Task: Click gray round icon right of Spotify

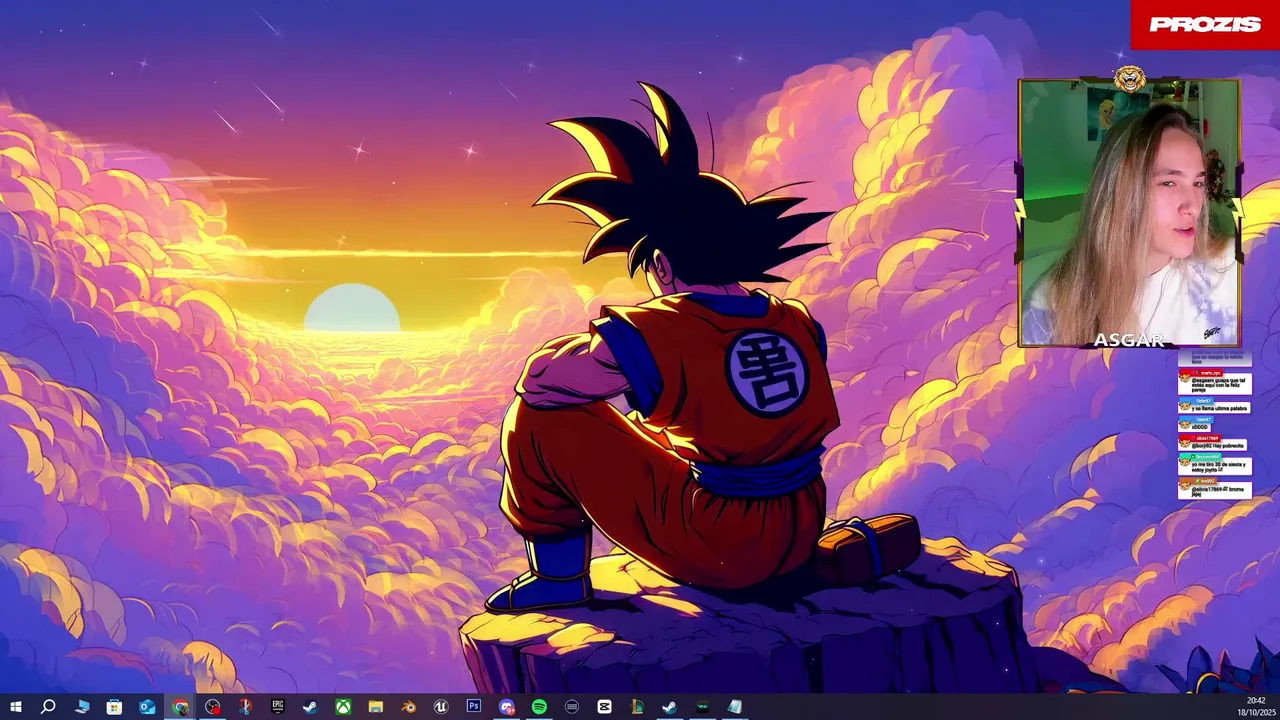Action: [572, 707]
